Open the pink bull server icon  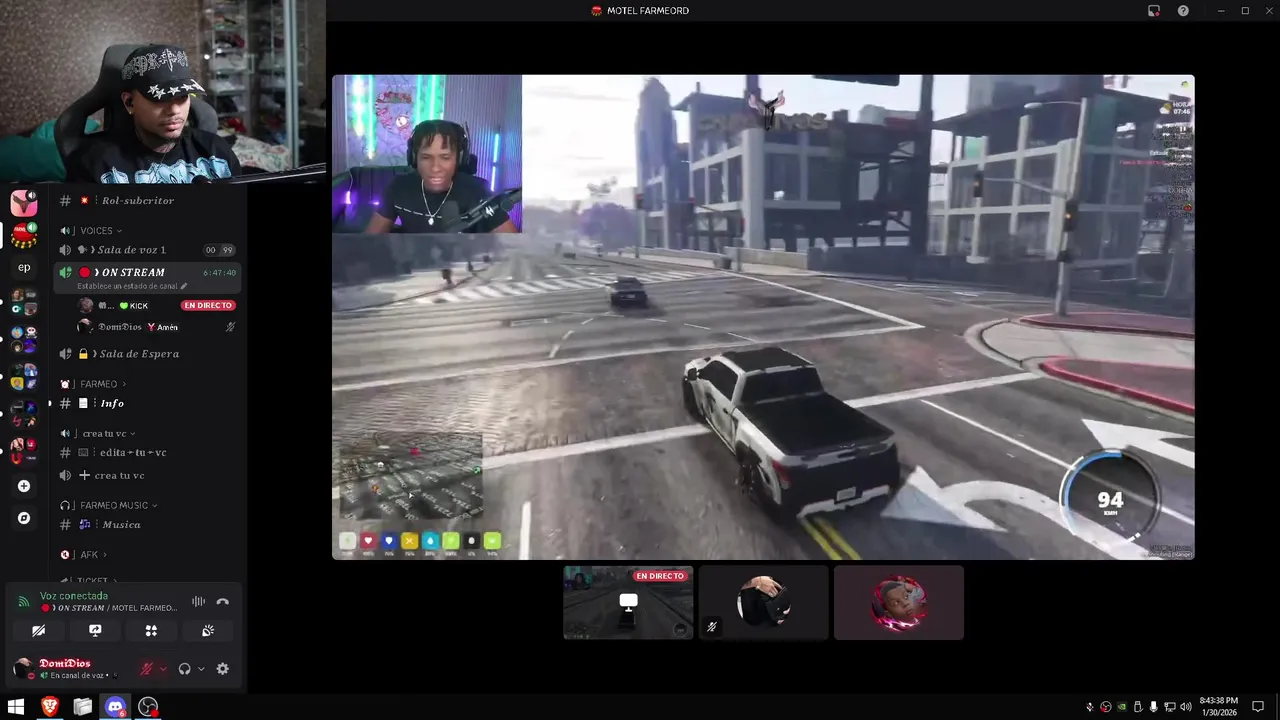(24, 203)
